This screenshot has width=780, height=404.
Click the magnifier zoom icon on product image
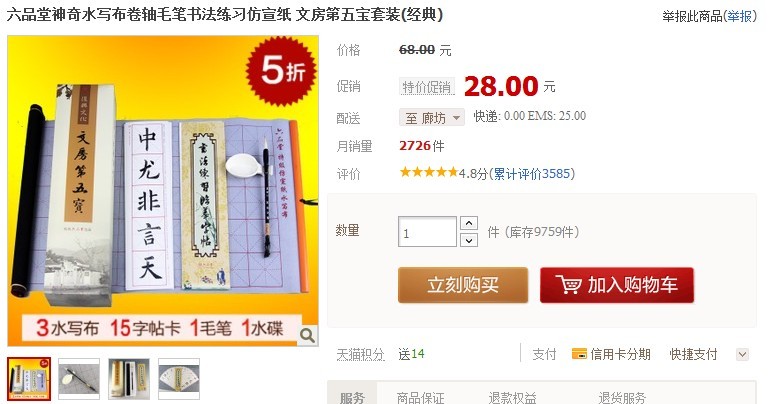click(x=307, y=335)
